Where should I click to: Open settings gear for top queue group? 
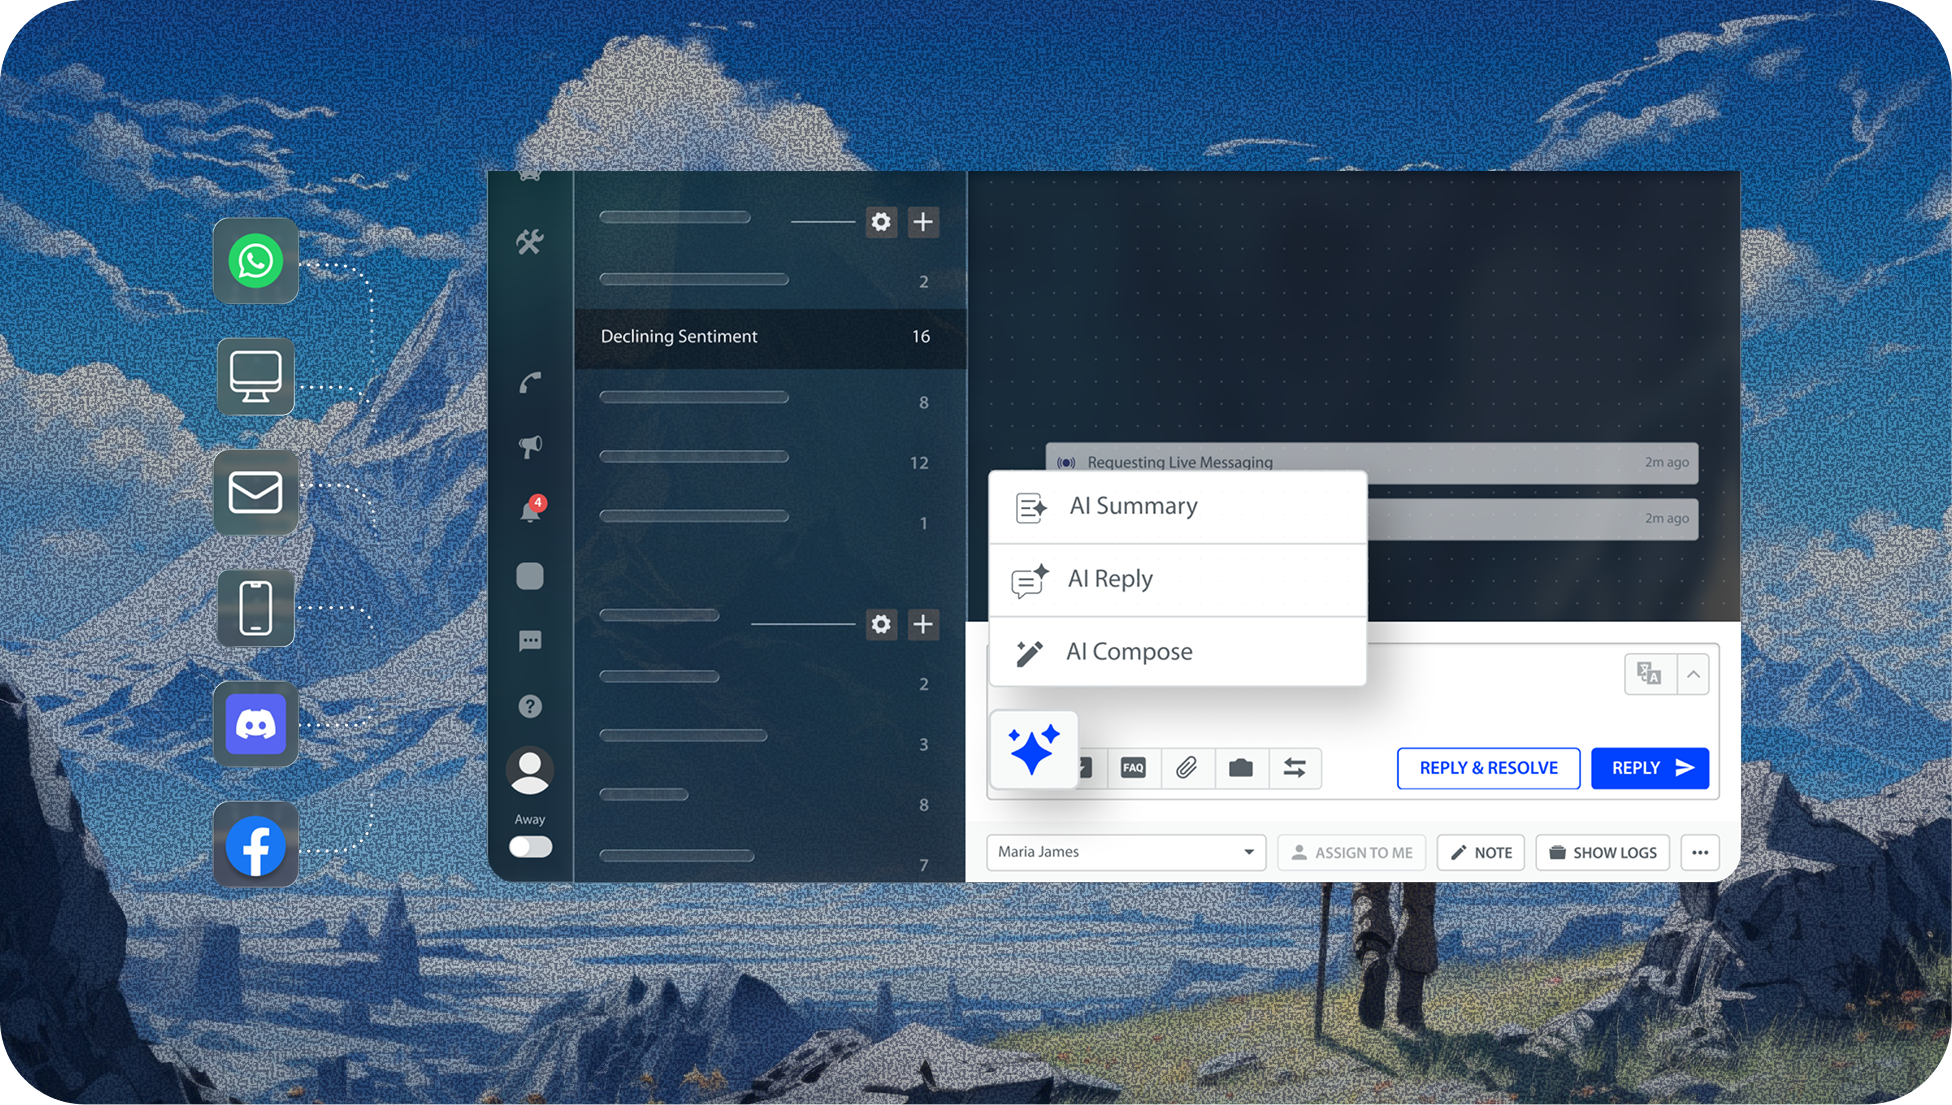tap(881, 222)
